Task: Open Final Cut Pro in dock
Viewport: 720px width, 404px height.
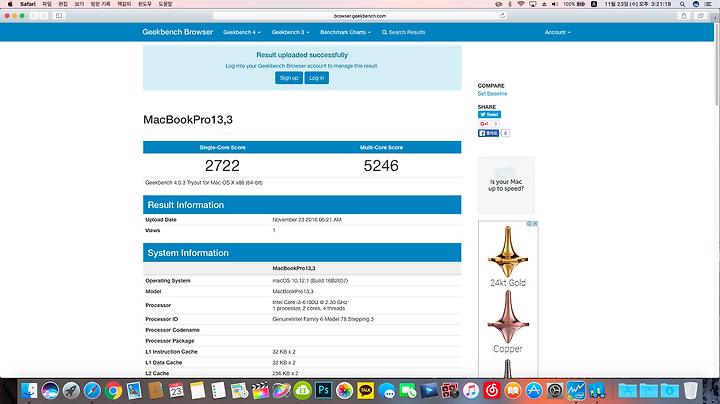Action: coord(260,391)
